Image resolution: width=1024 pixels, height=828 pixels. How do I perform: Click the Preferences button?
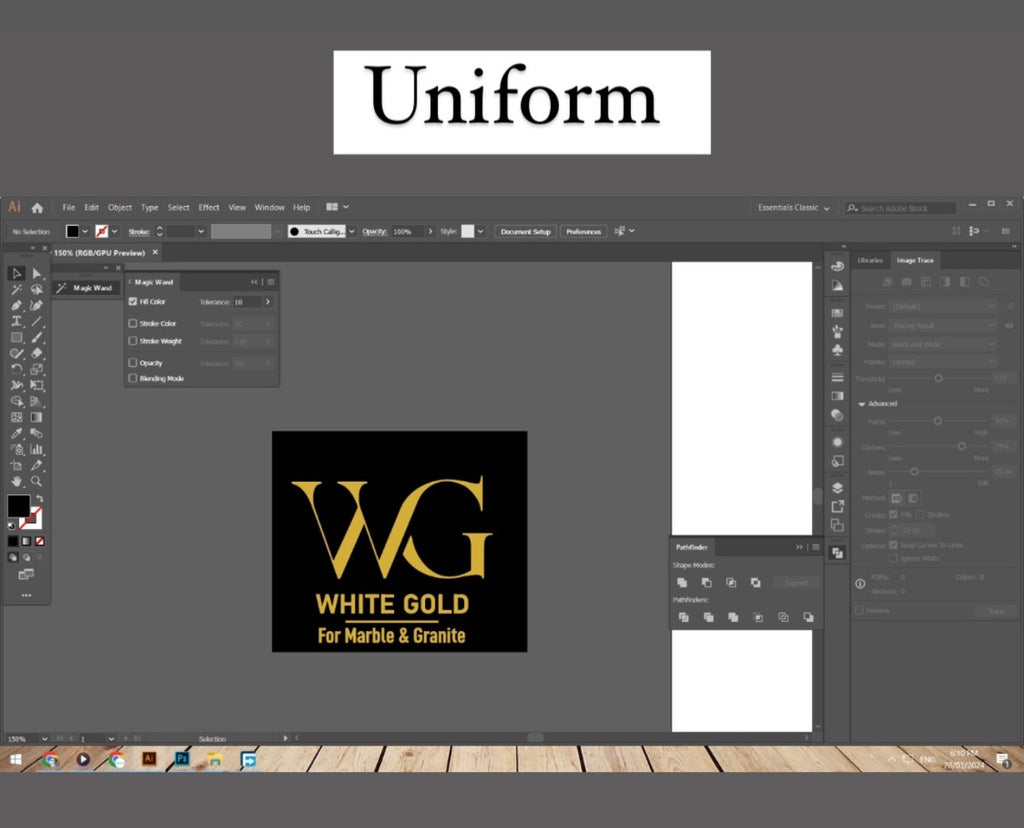(x=583, y=231)
